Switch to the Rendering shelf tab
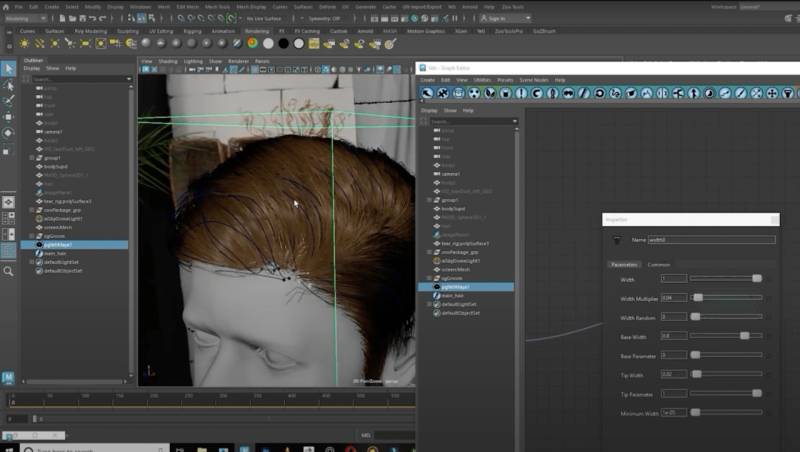The width and height of the screenshot is (800, 452). pyautogui.click(x=257, y=31)
